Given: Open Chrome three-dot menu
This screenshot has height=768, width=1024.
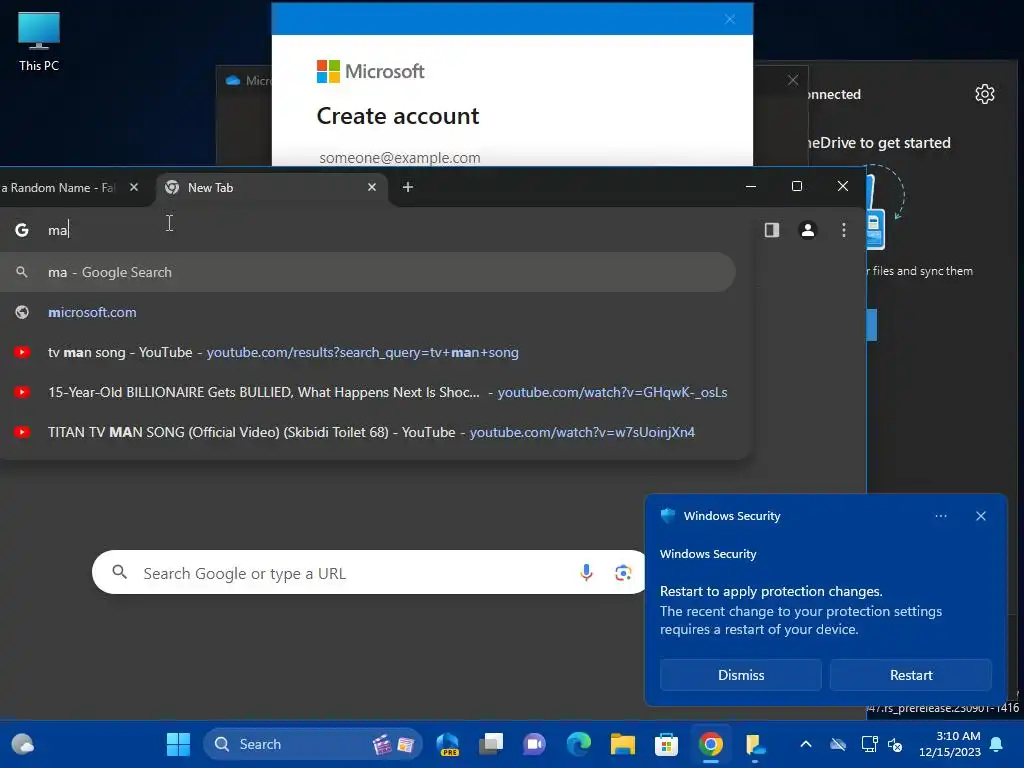Looking at the screenshot, I should (x=844, y=230).
